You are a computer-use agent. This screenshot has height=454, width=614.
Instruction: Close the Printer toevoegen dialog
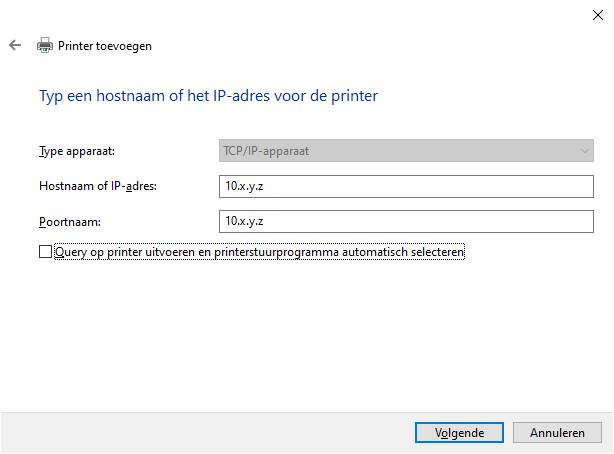[x=598, y=15]
